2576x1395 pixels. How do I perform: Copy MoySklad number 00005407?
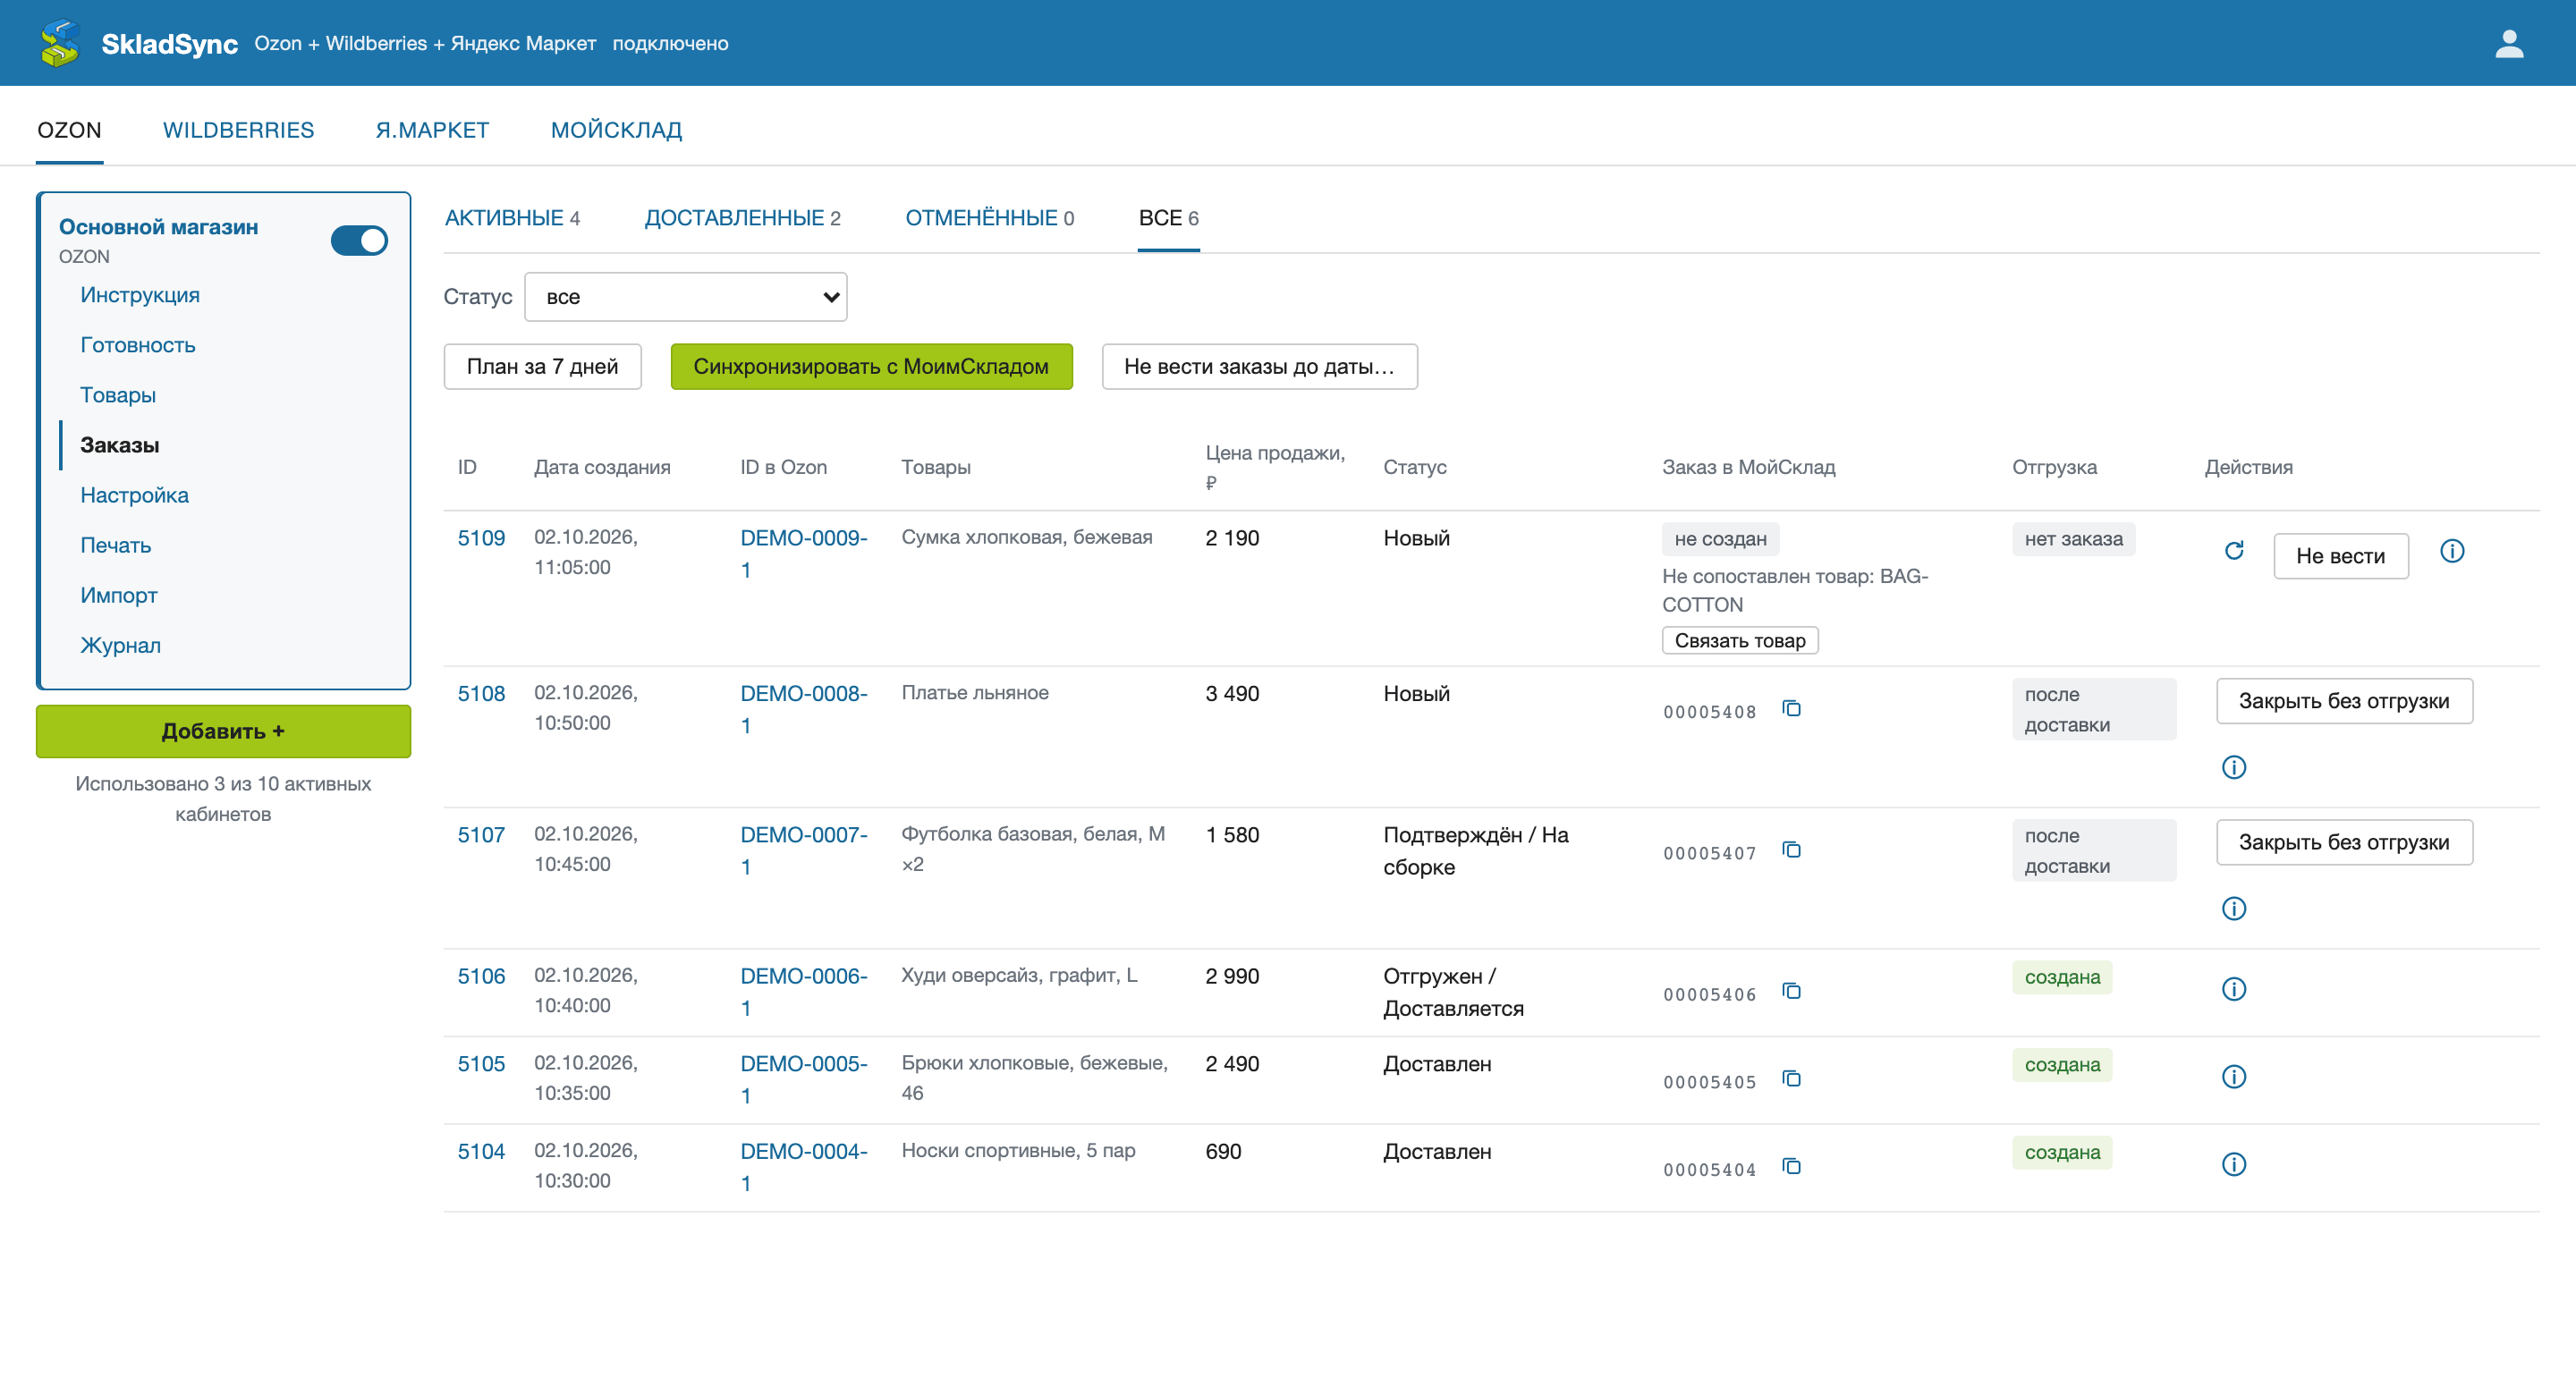click(1791, 850)
